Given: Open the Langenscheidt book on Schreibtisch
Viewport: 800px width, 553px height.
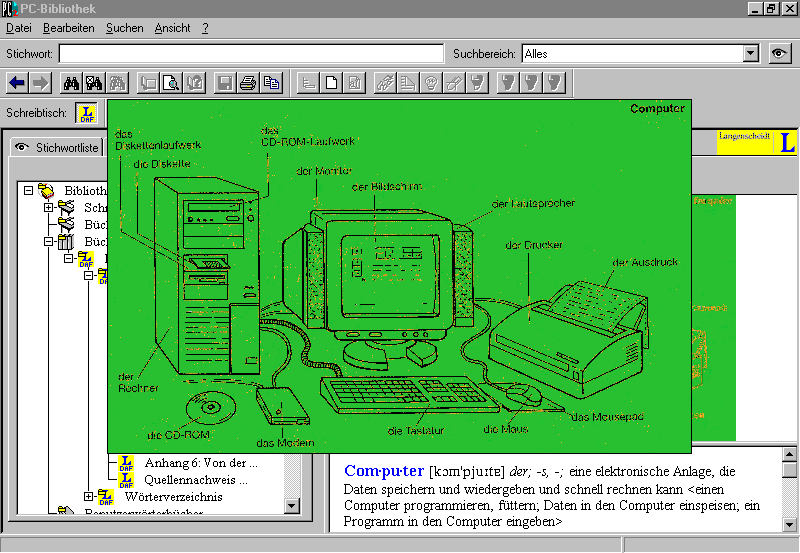Looking at the screenshot, I should coord(88,114).
